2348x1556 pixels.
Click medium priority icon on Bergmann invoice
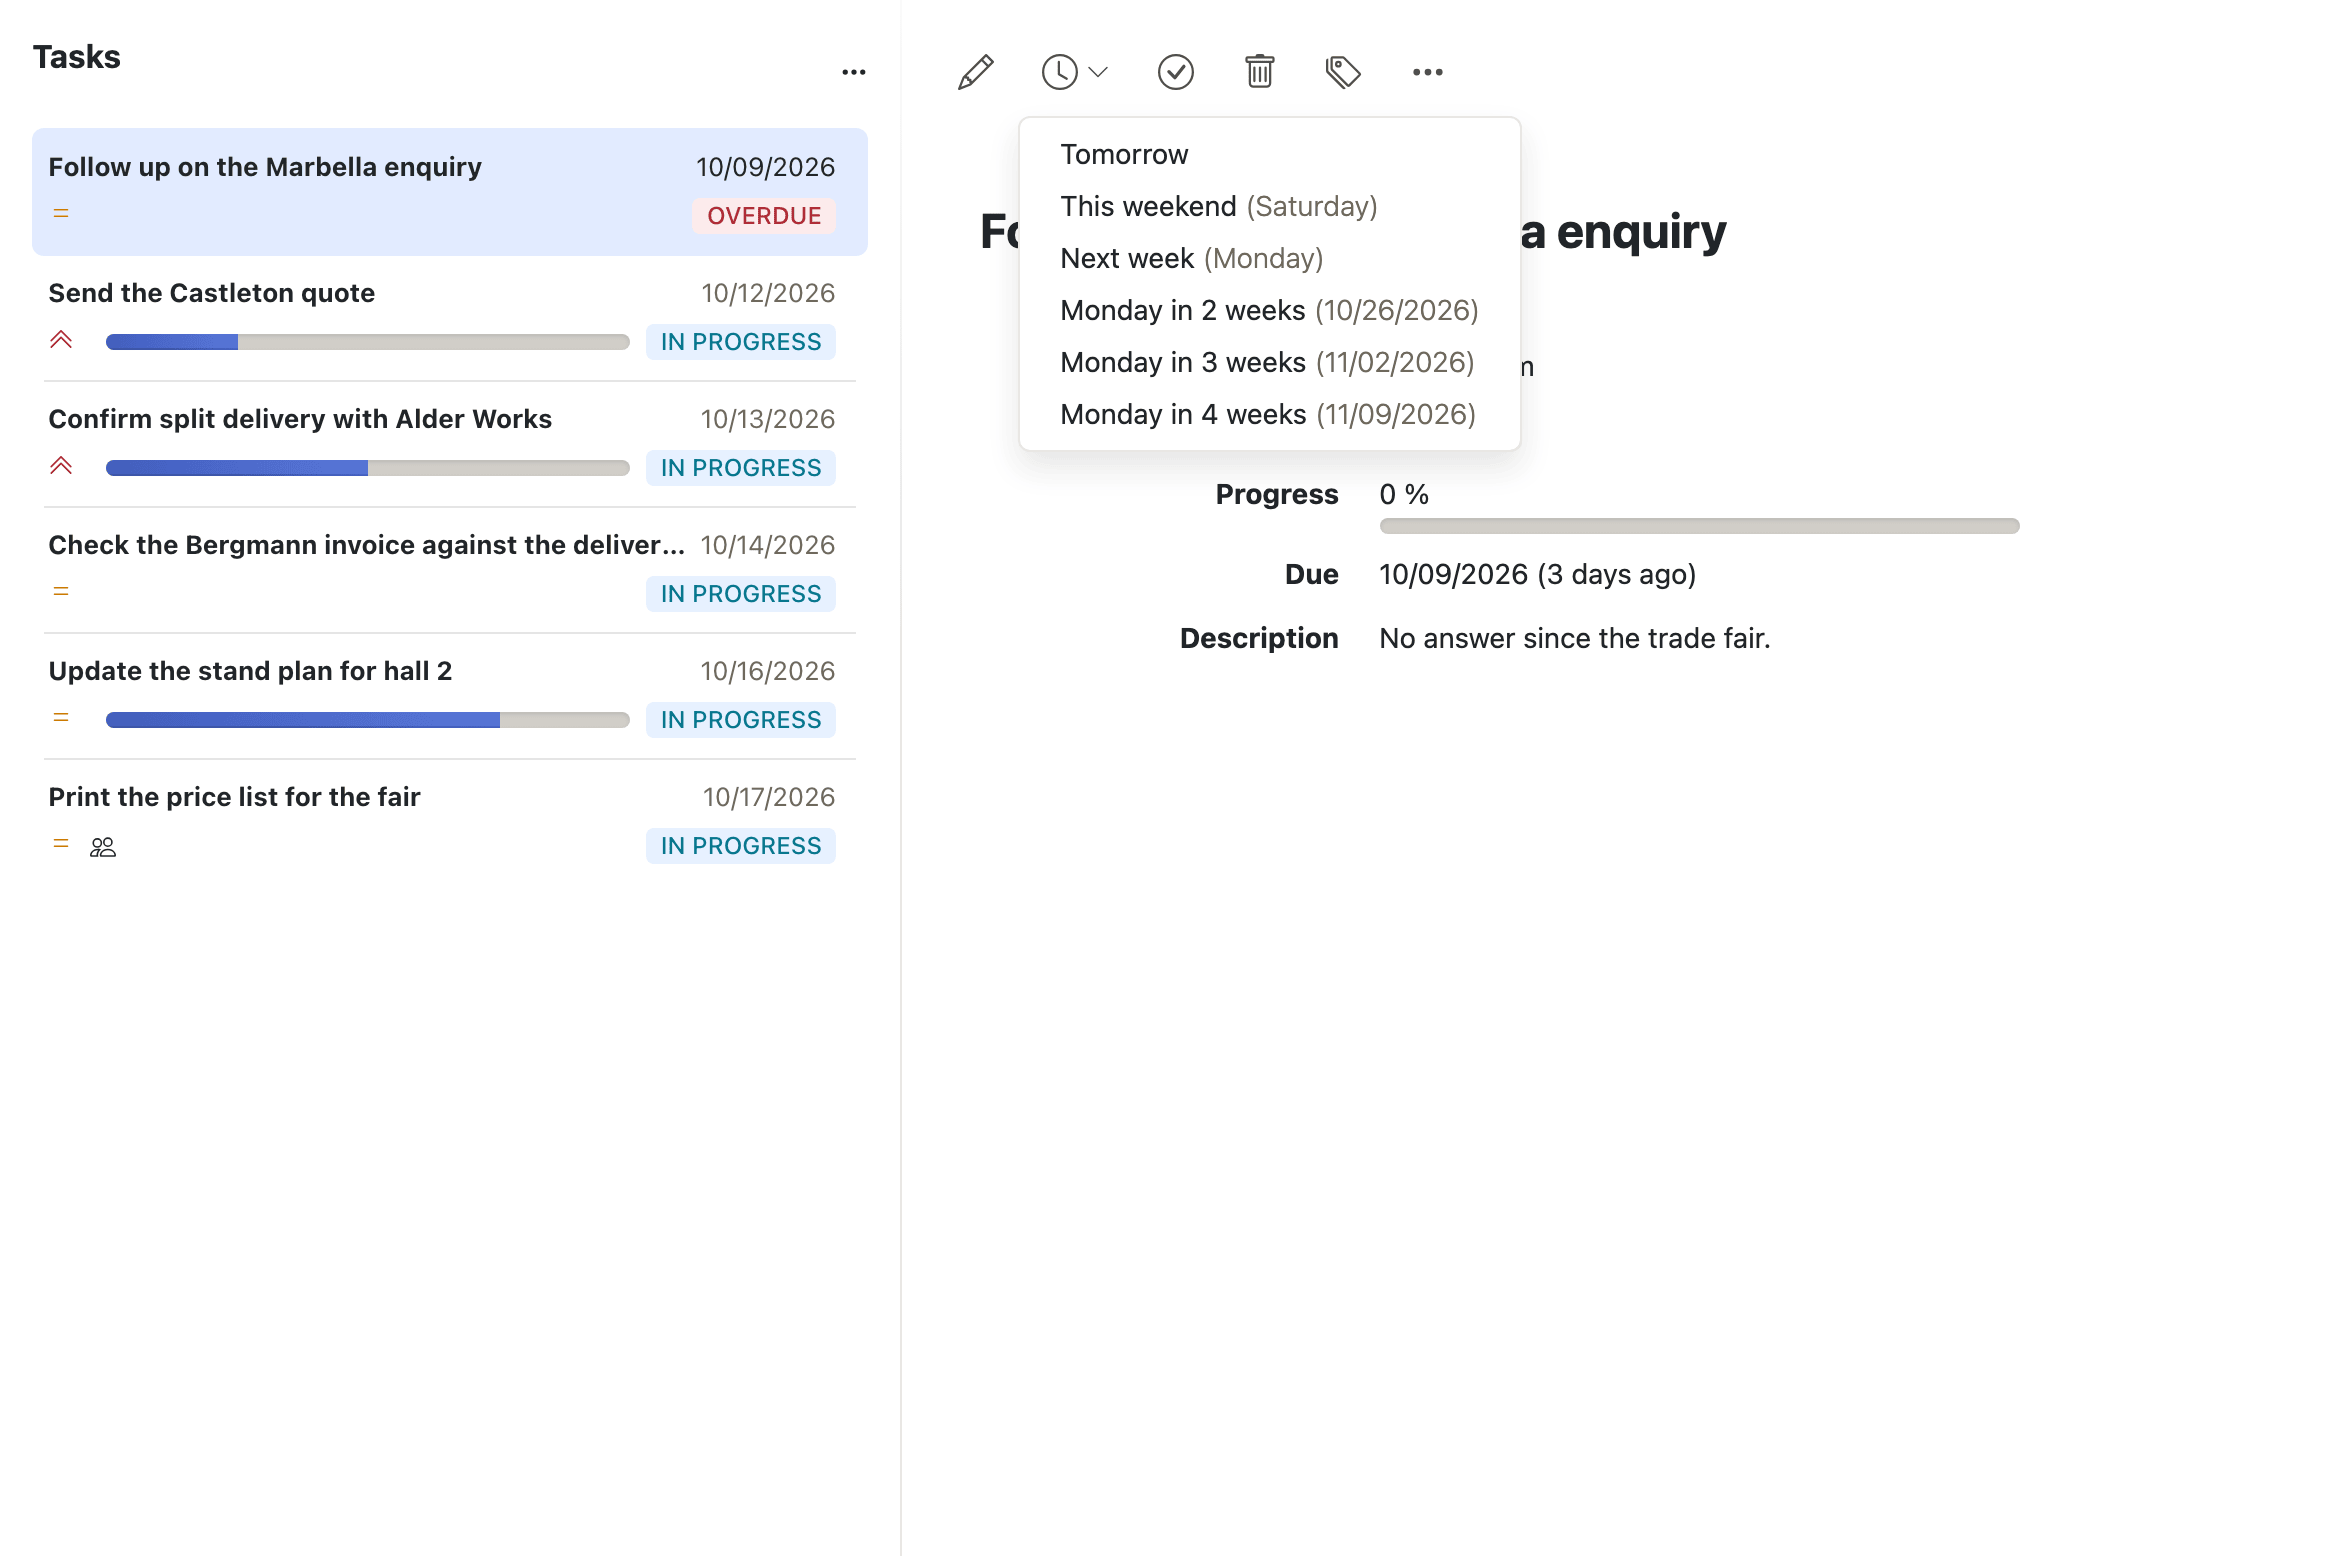pos(61,591)
